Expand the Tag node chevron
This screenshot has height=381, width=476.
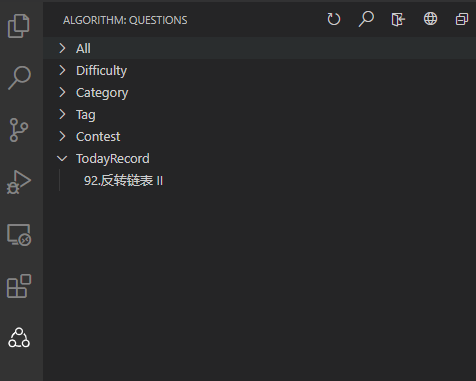coord(62,114)
